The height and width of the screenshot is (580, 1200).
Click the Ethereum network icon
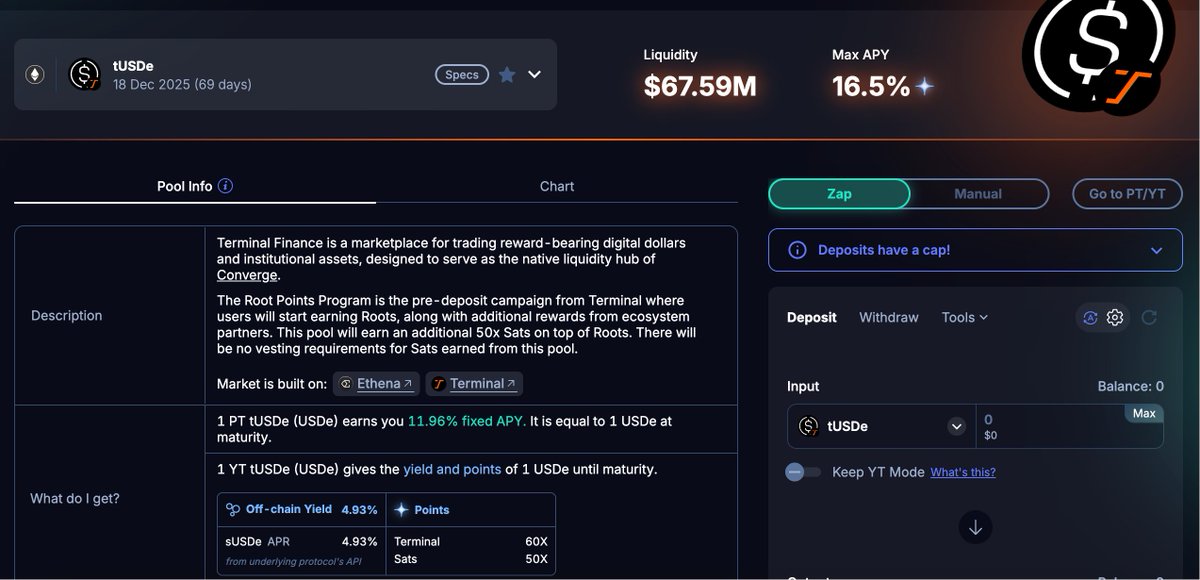coord(35,74)
